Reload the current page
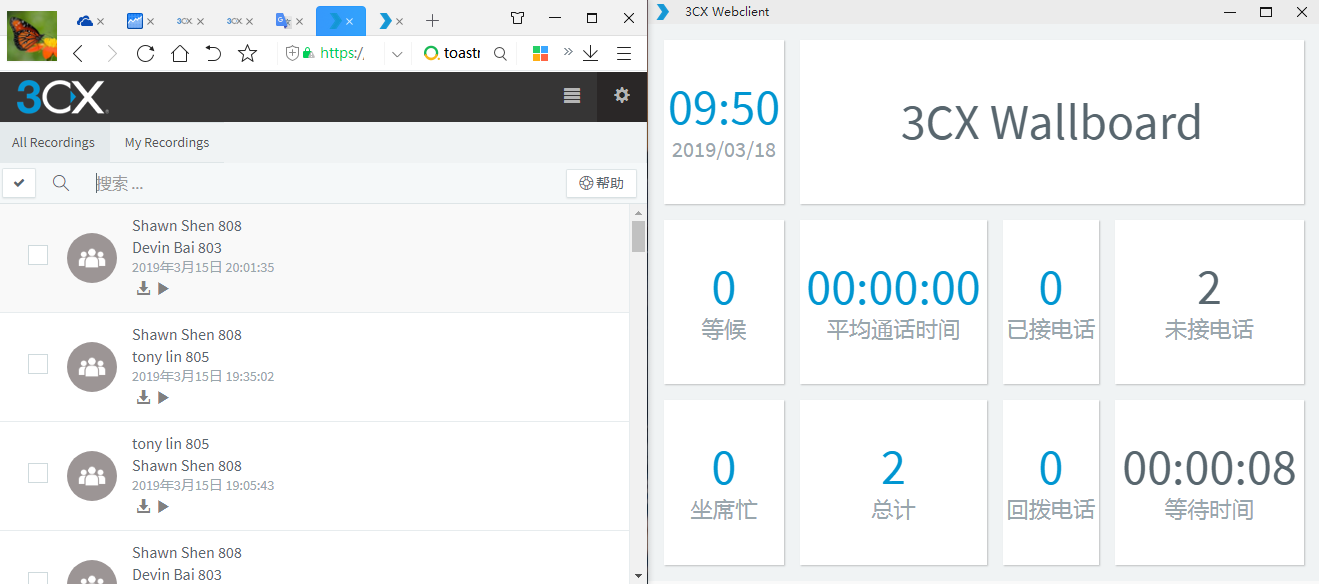 click(146, 53)
